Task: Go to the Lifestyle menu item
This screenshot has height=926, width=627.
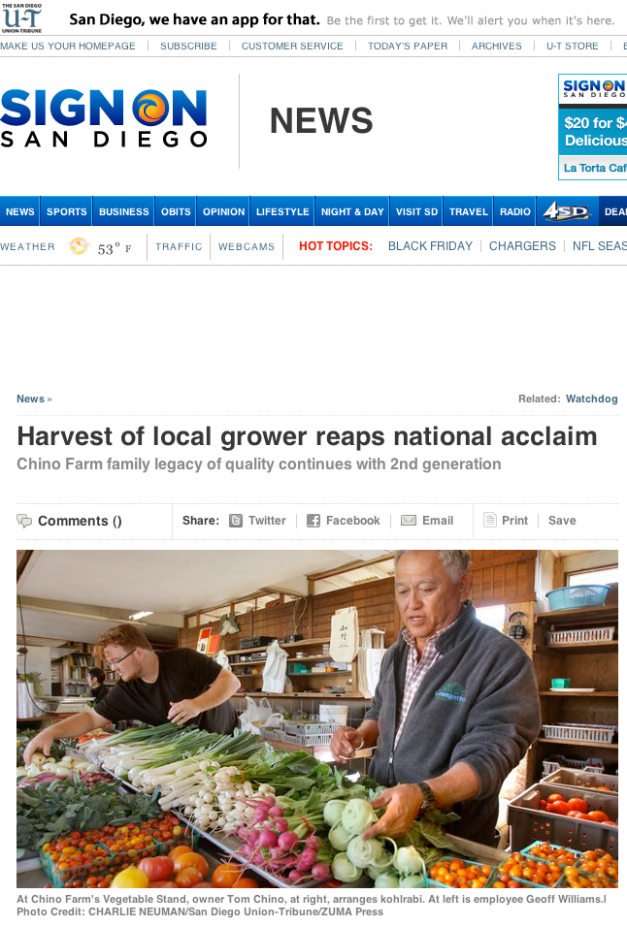Action: [282, 211]
